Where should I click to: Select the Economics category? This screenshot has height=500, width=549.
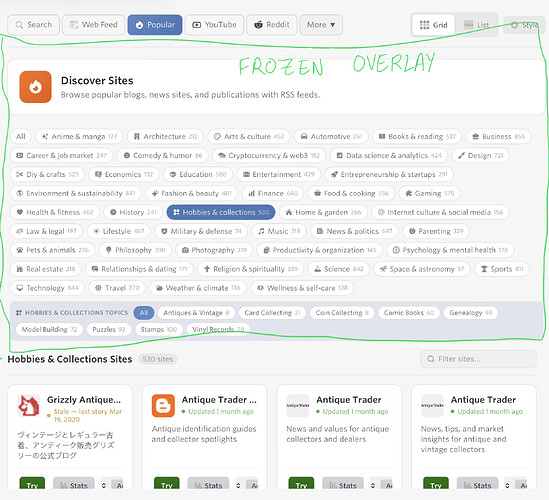(124, 174)
